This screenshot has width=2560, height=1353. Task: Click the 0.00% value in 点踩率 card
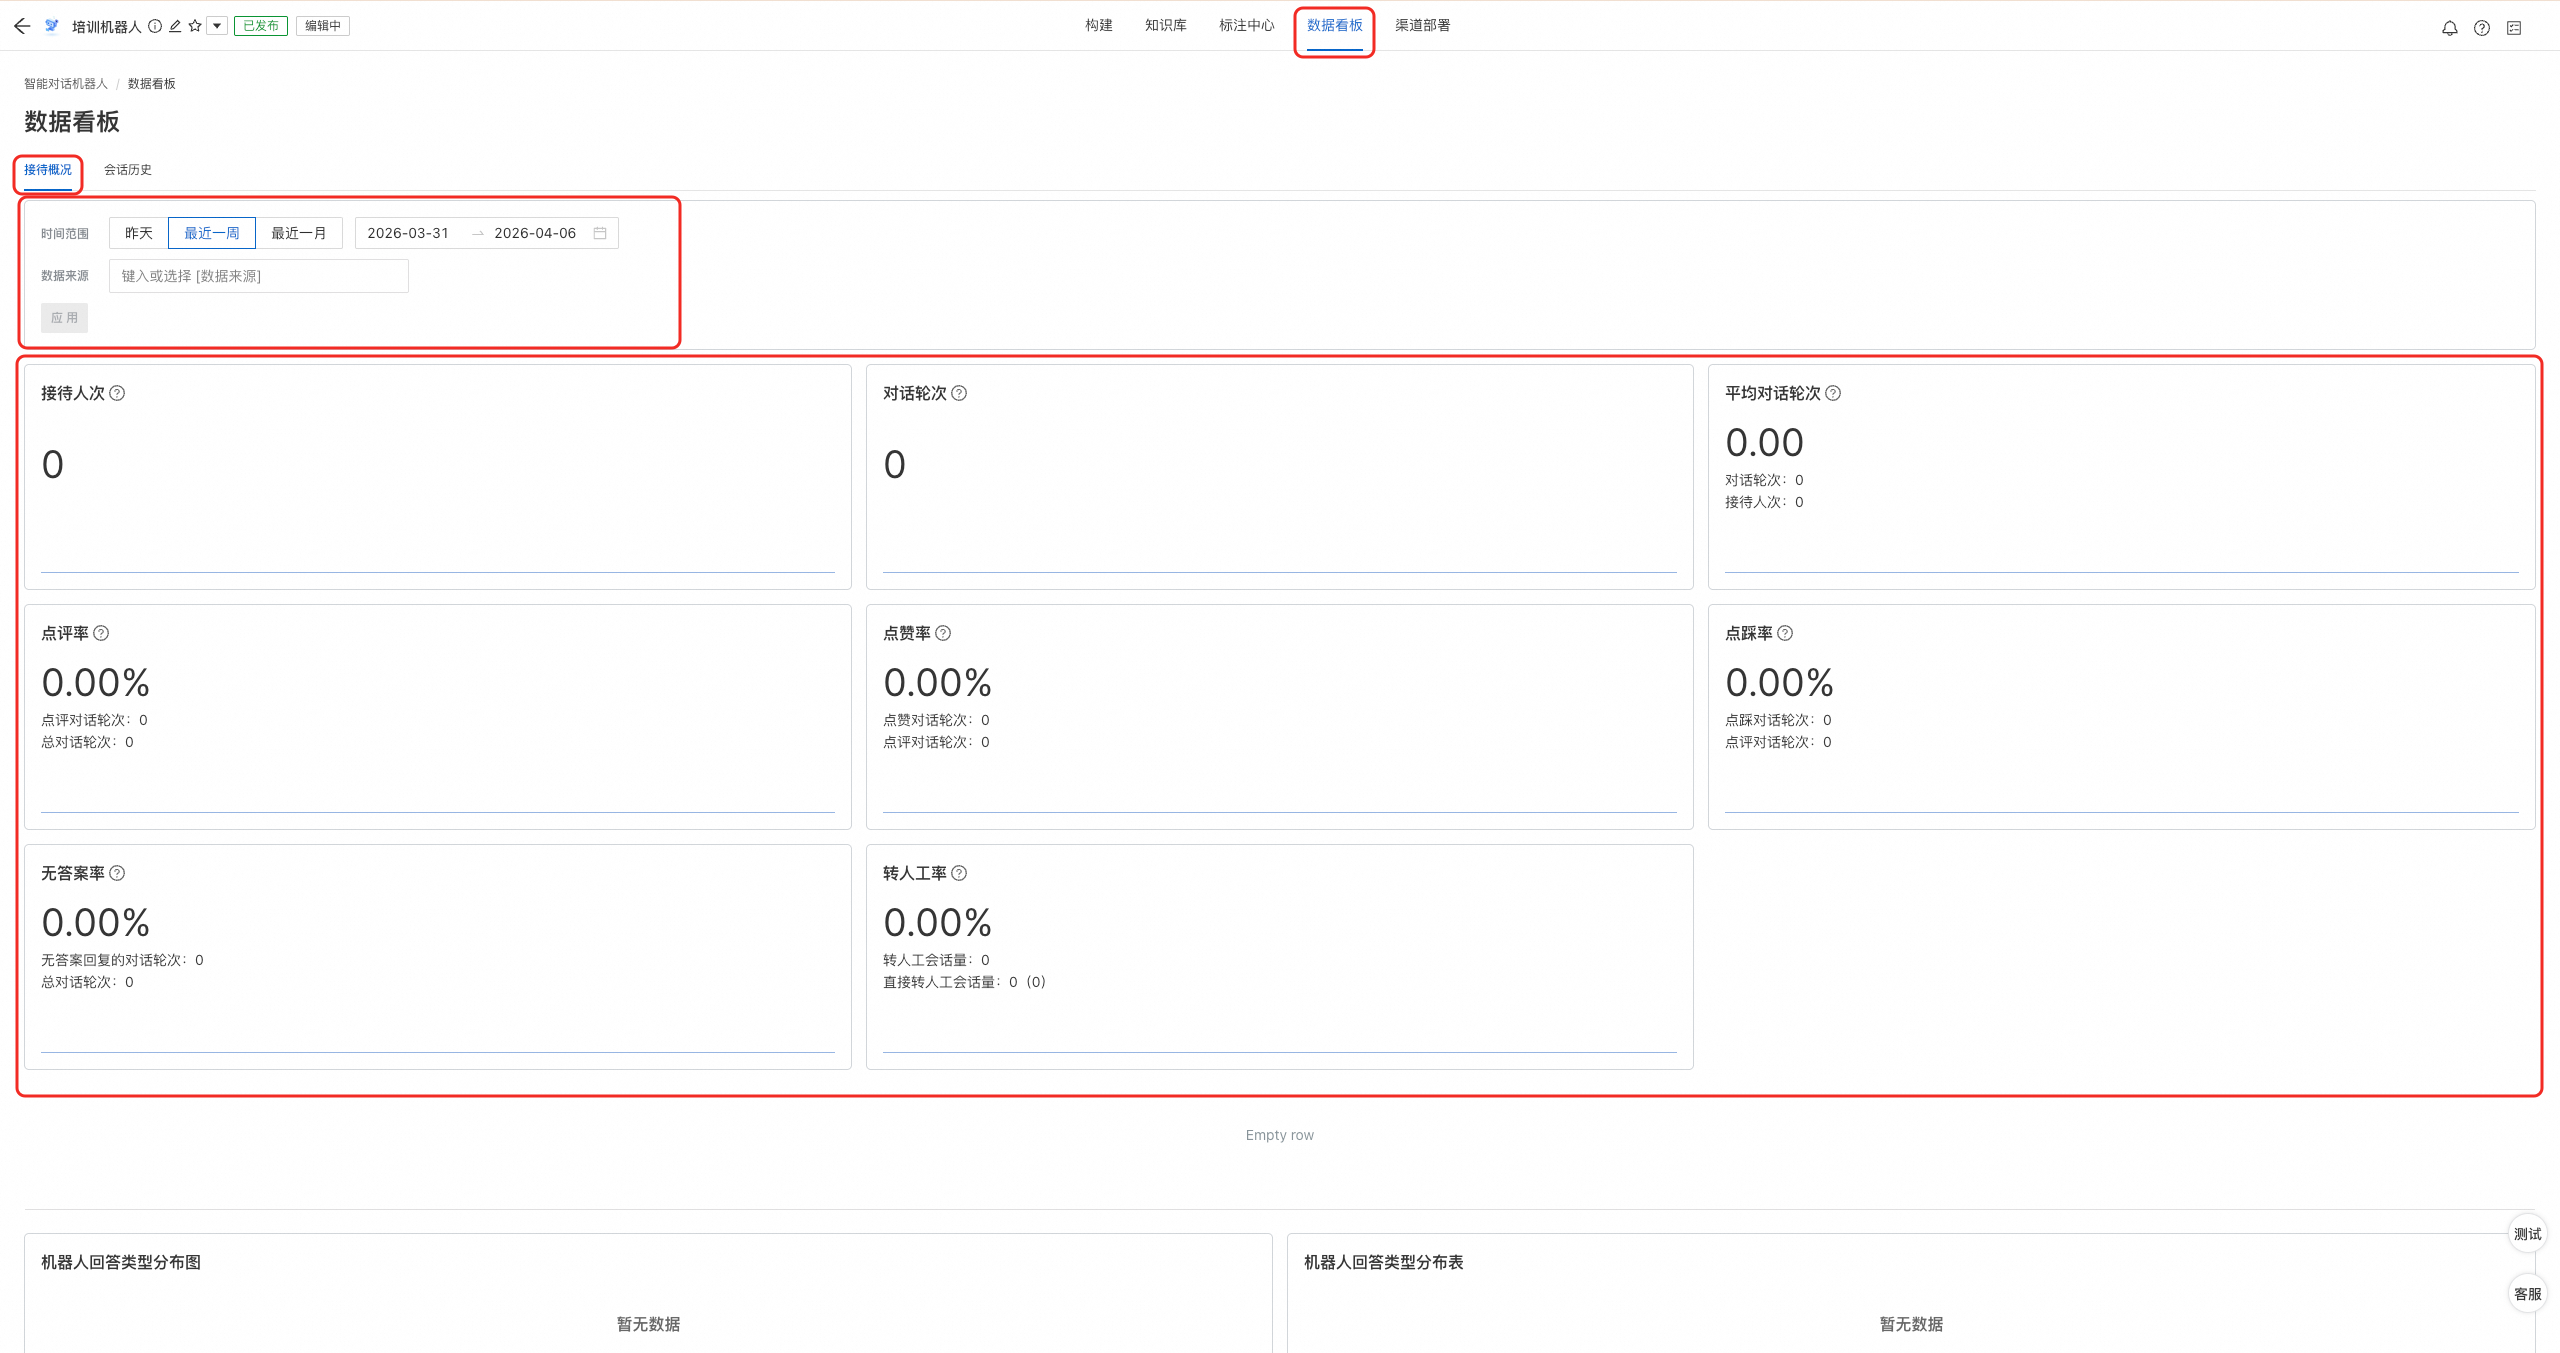point(1780,683)
